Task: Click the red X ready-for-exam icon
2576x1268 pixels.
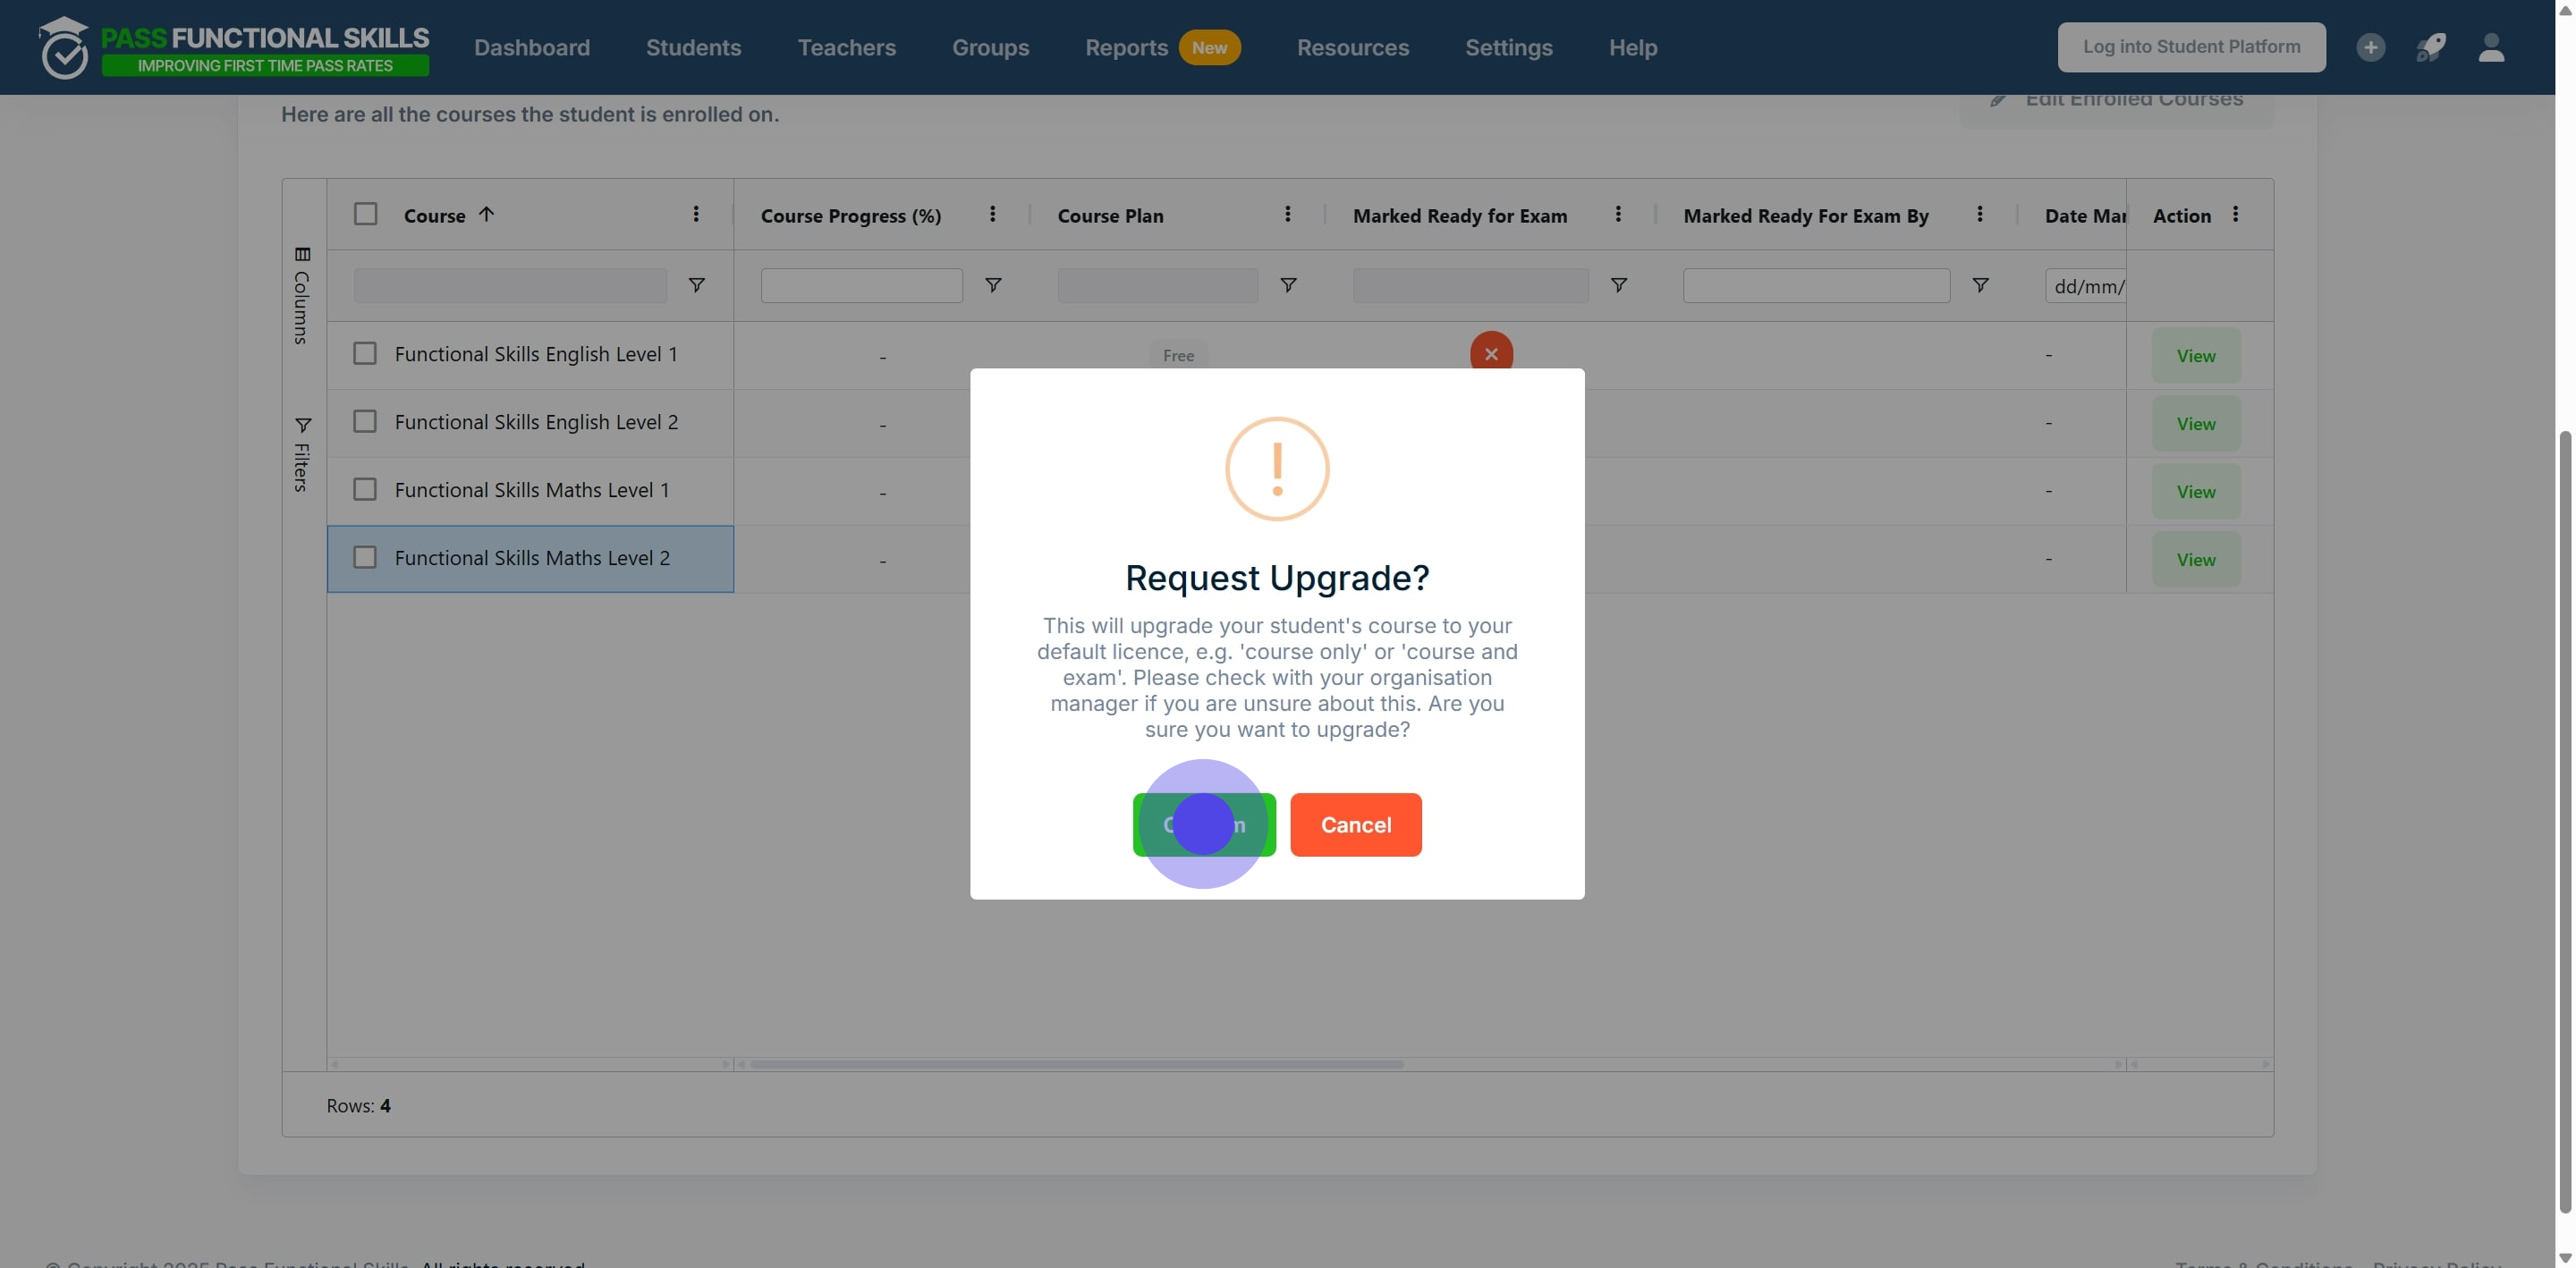Action: (1491, 353)
